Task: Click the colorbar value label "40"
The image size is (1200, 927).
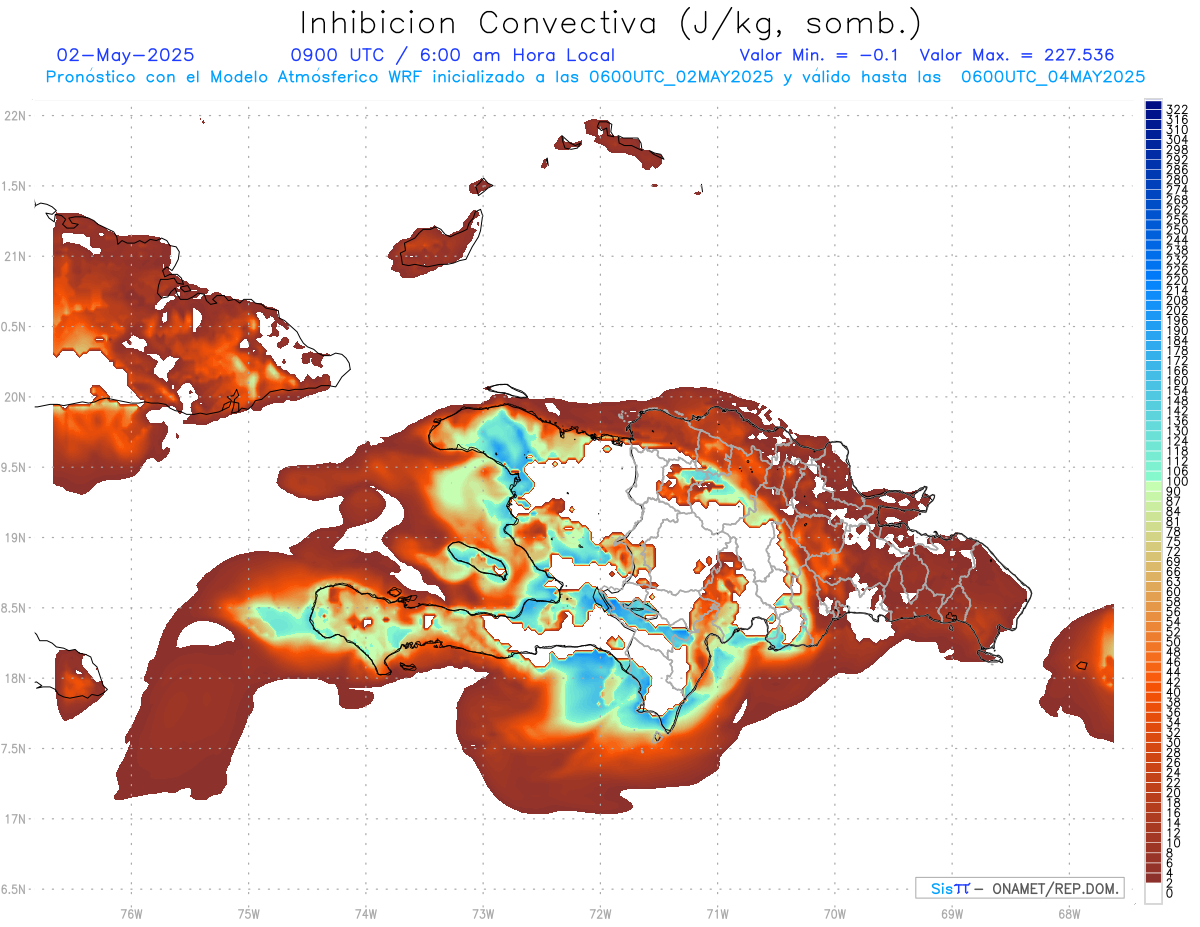Action: (1174, 692)
